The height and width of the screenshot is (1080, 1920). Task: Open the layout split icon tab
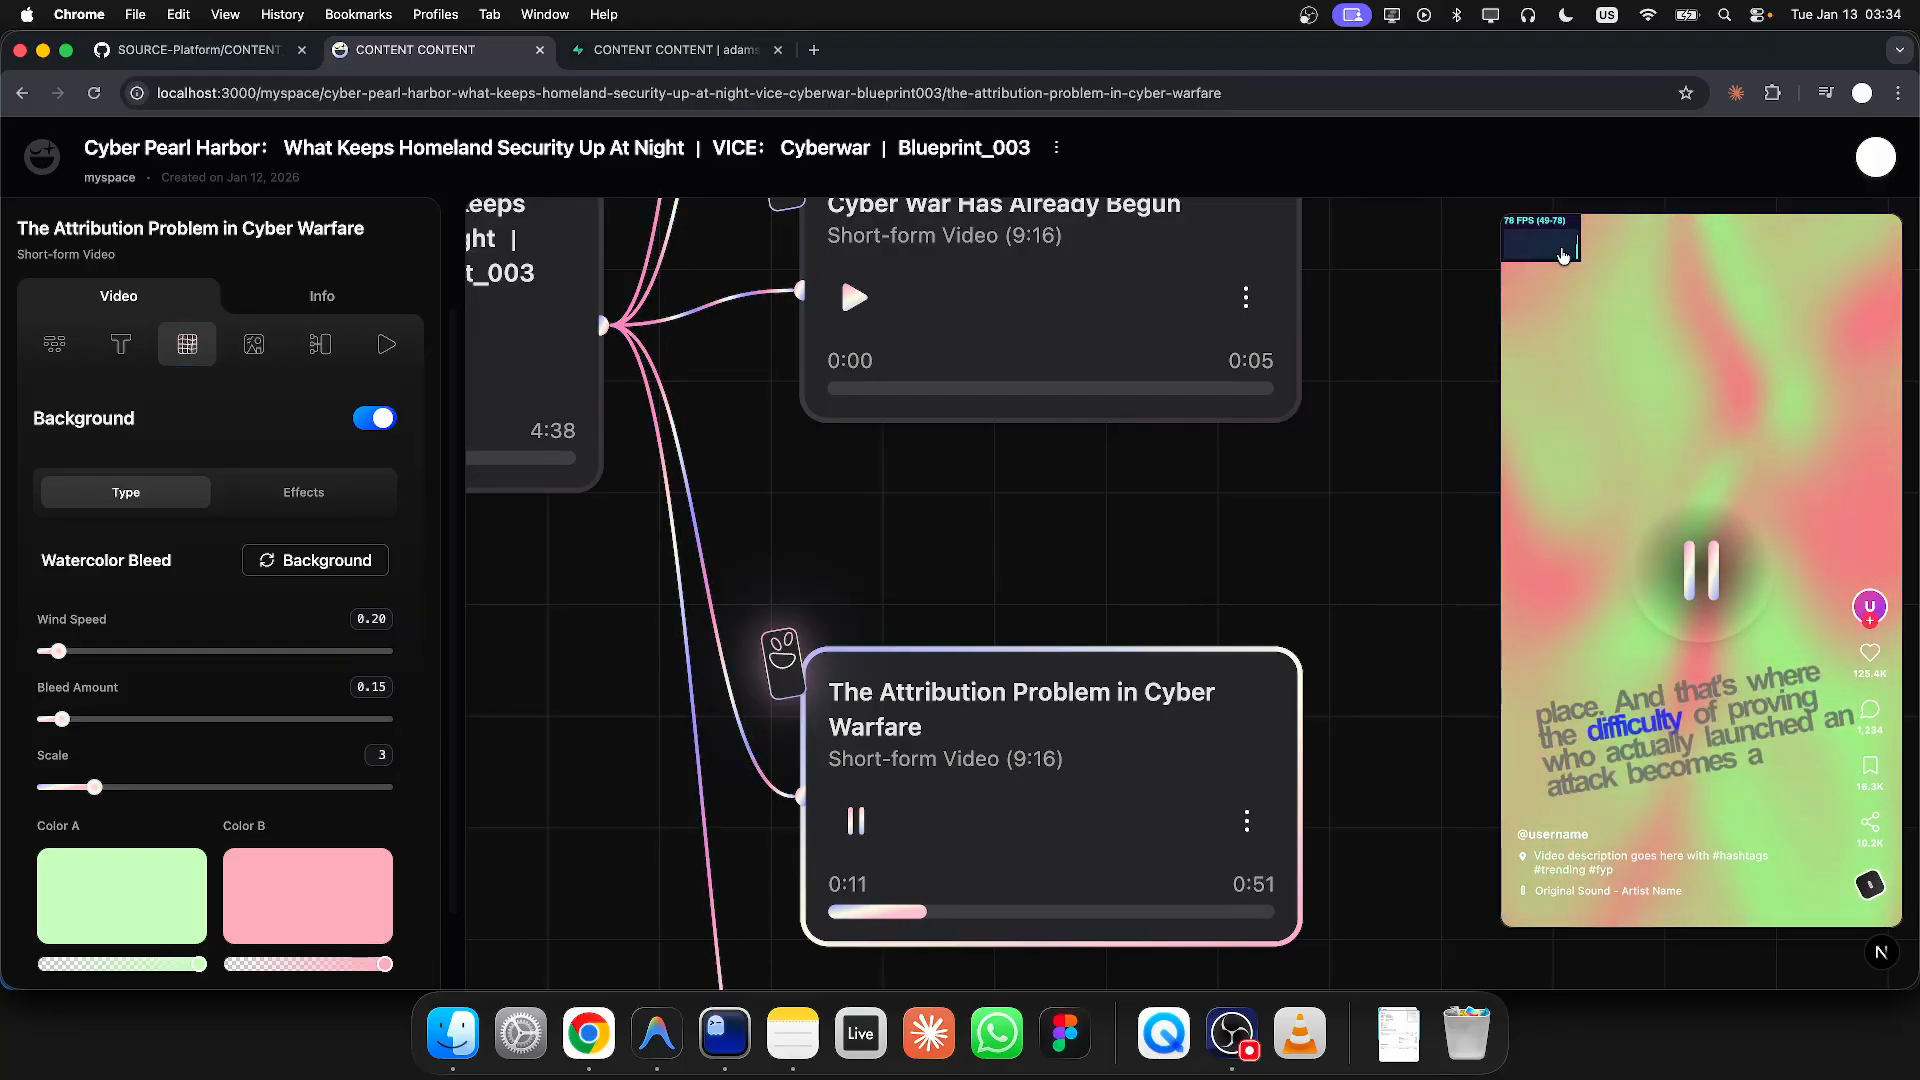tap(320, 344)
